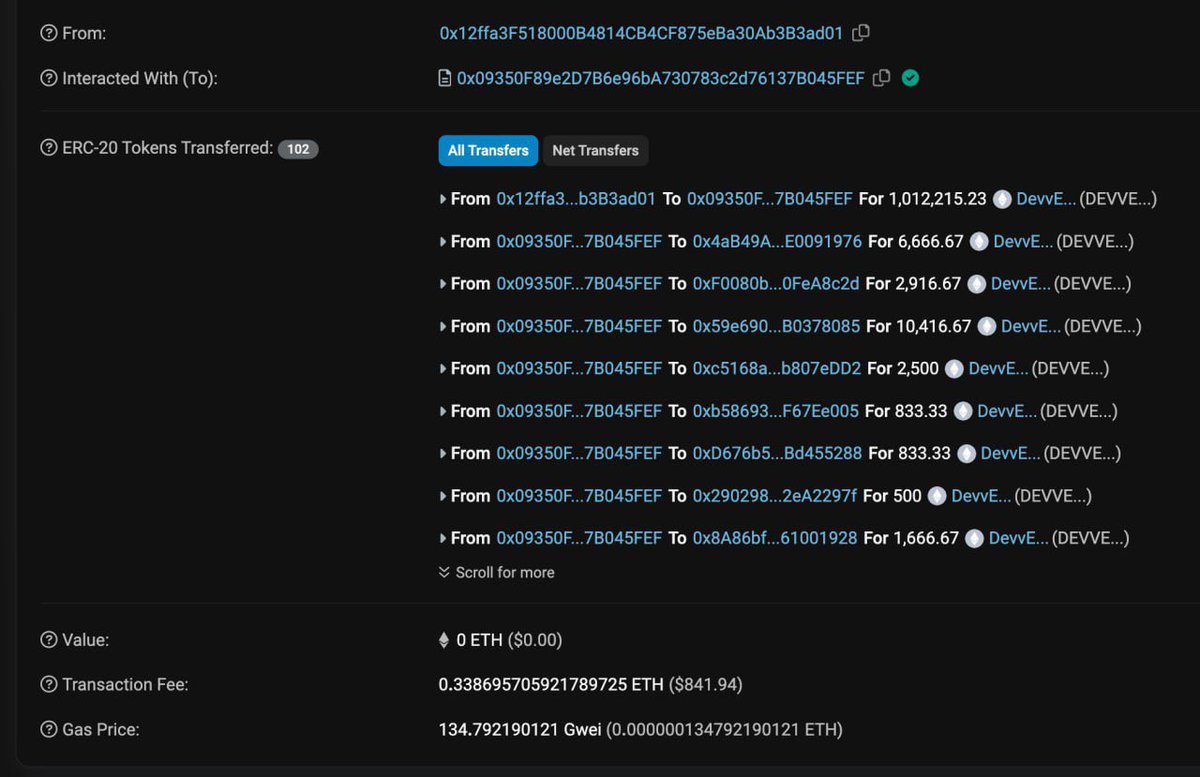Screen dimensions: 1200x777
Task: Click the ERC-20 Tokens Transferred label
Action: point(167,148)
